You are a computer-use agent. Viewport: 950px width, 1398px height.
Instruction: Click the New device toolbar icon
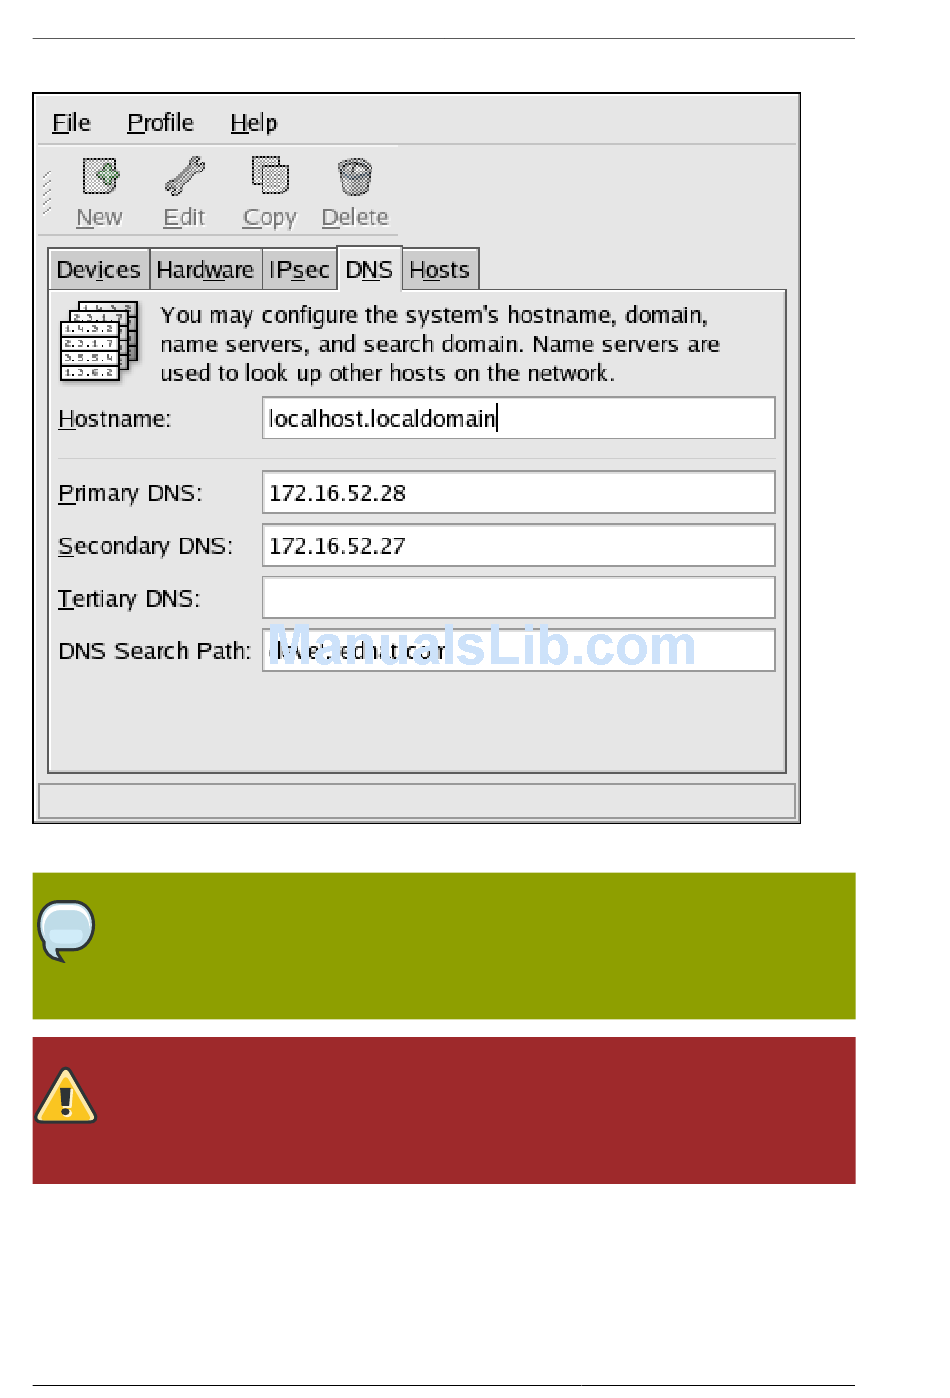pyautogui.click(x=100, y=177)
